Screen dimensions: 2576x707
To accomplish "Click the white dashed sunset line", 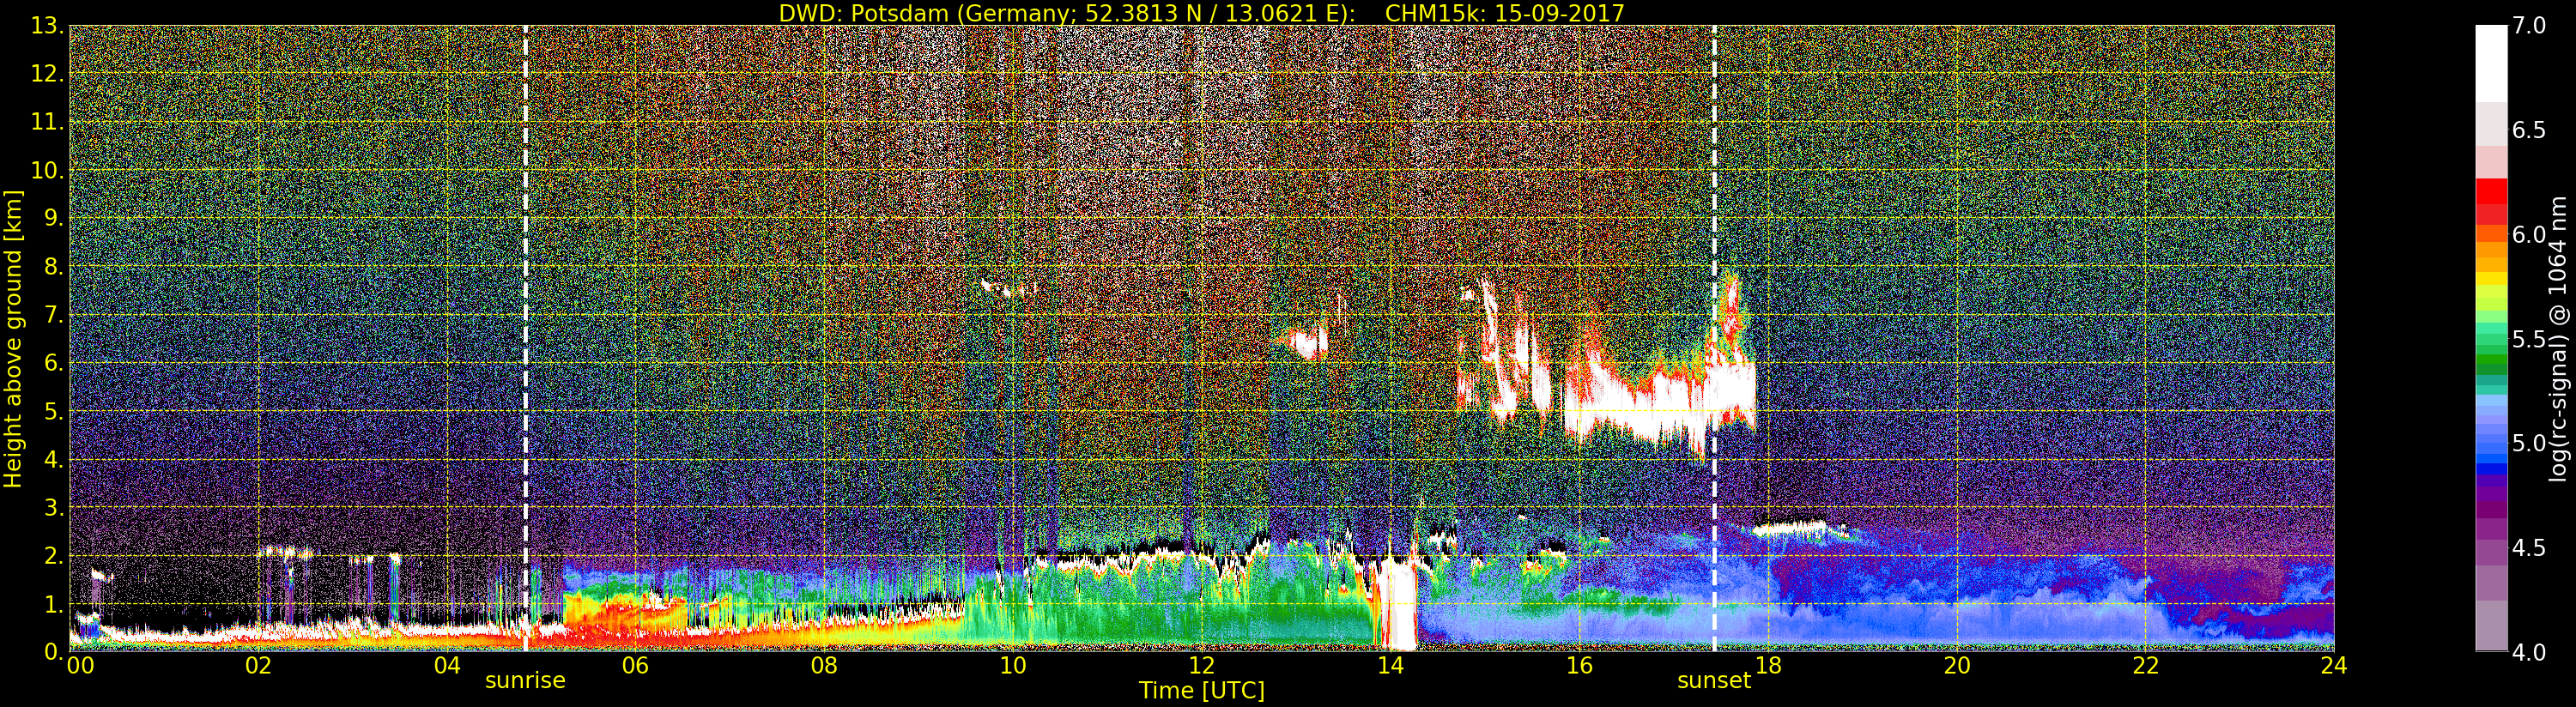I will pyautogui.click(x=1714, y=338).
